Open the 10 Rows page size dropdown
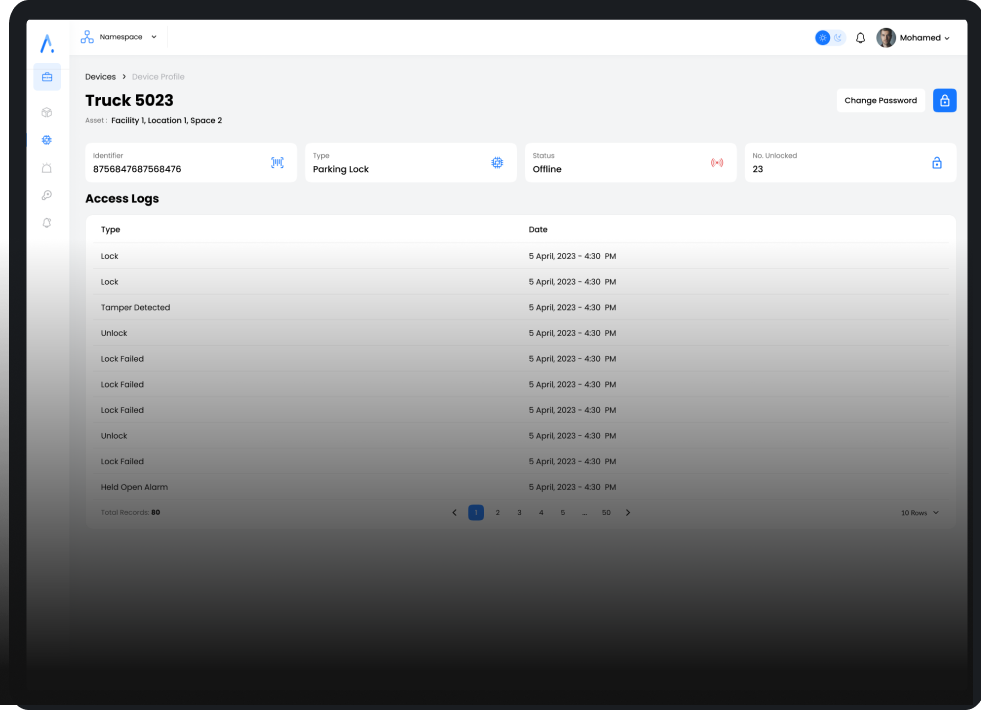Screen dimensions: 981x710 pos(920,512)
